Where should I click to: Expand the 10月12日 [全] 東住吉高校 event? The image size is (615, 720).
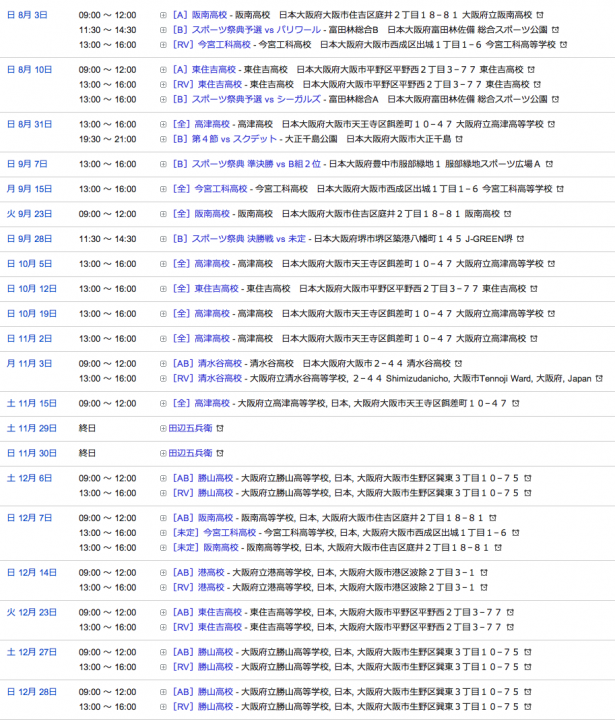coord(163,289)
